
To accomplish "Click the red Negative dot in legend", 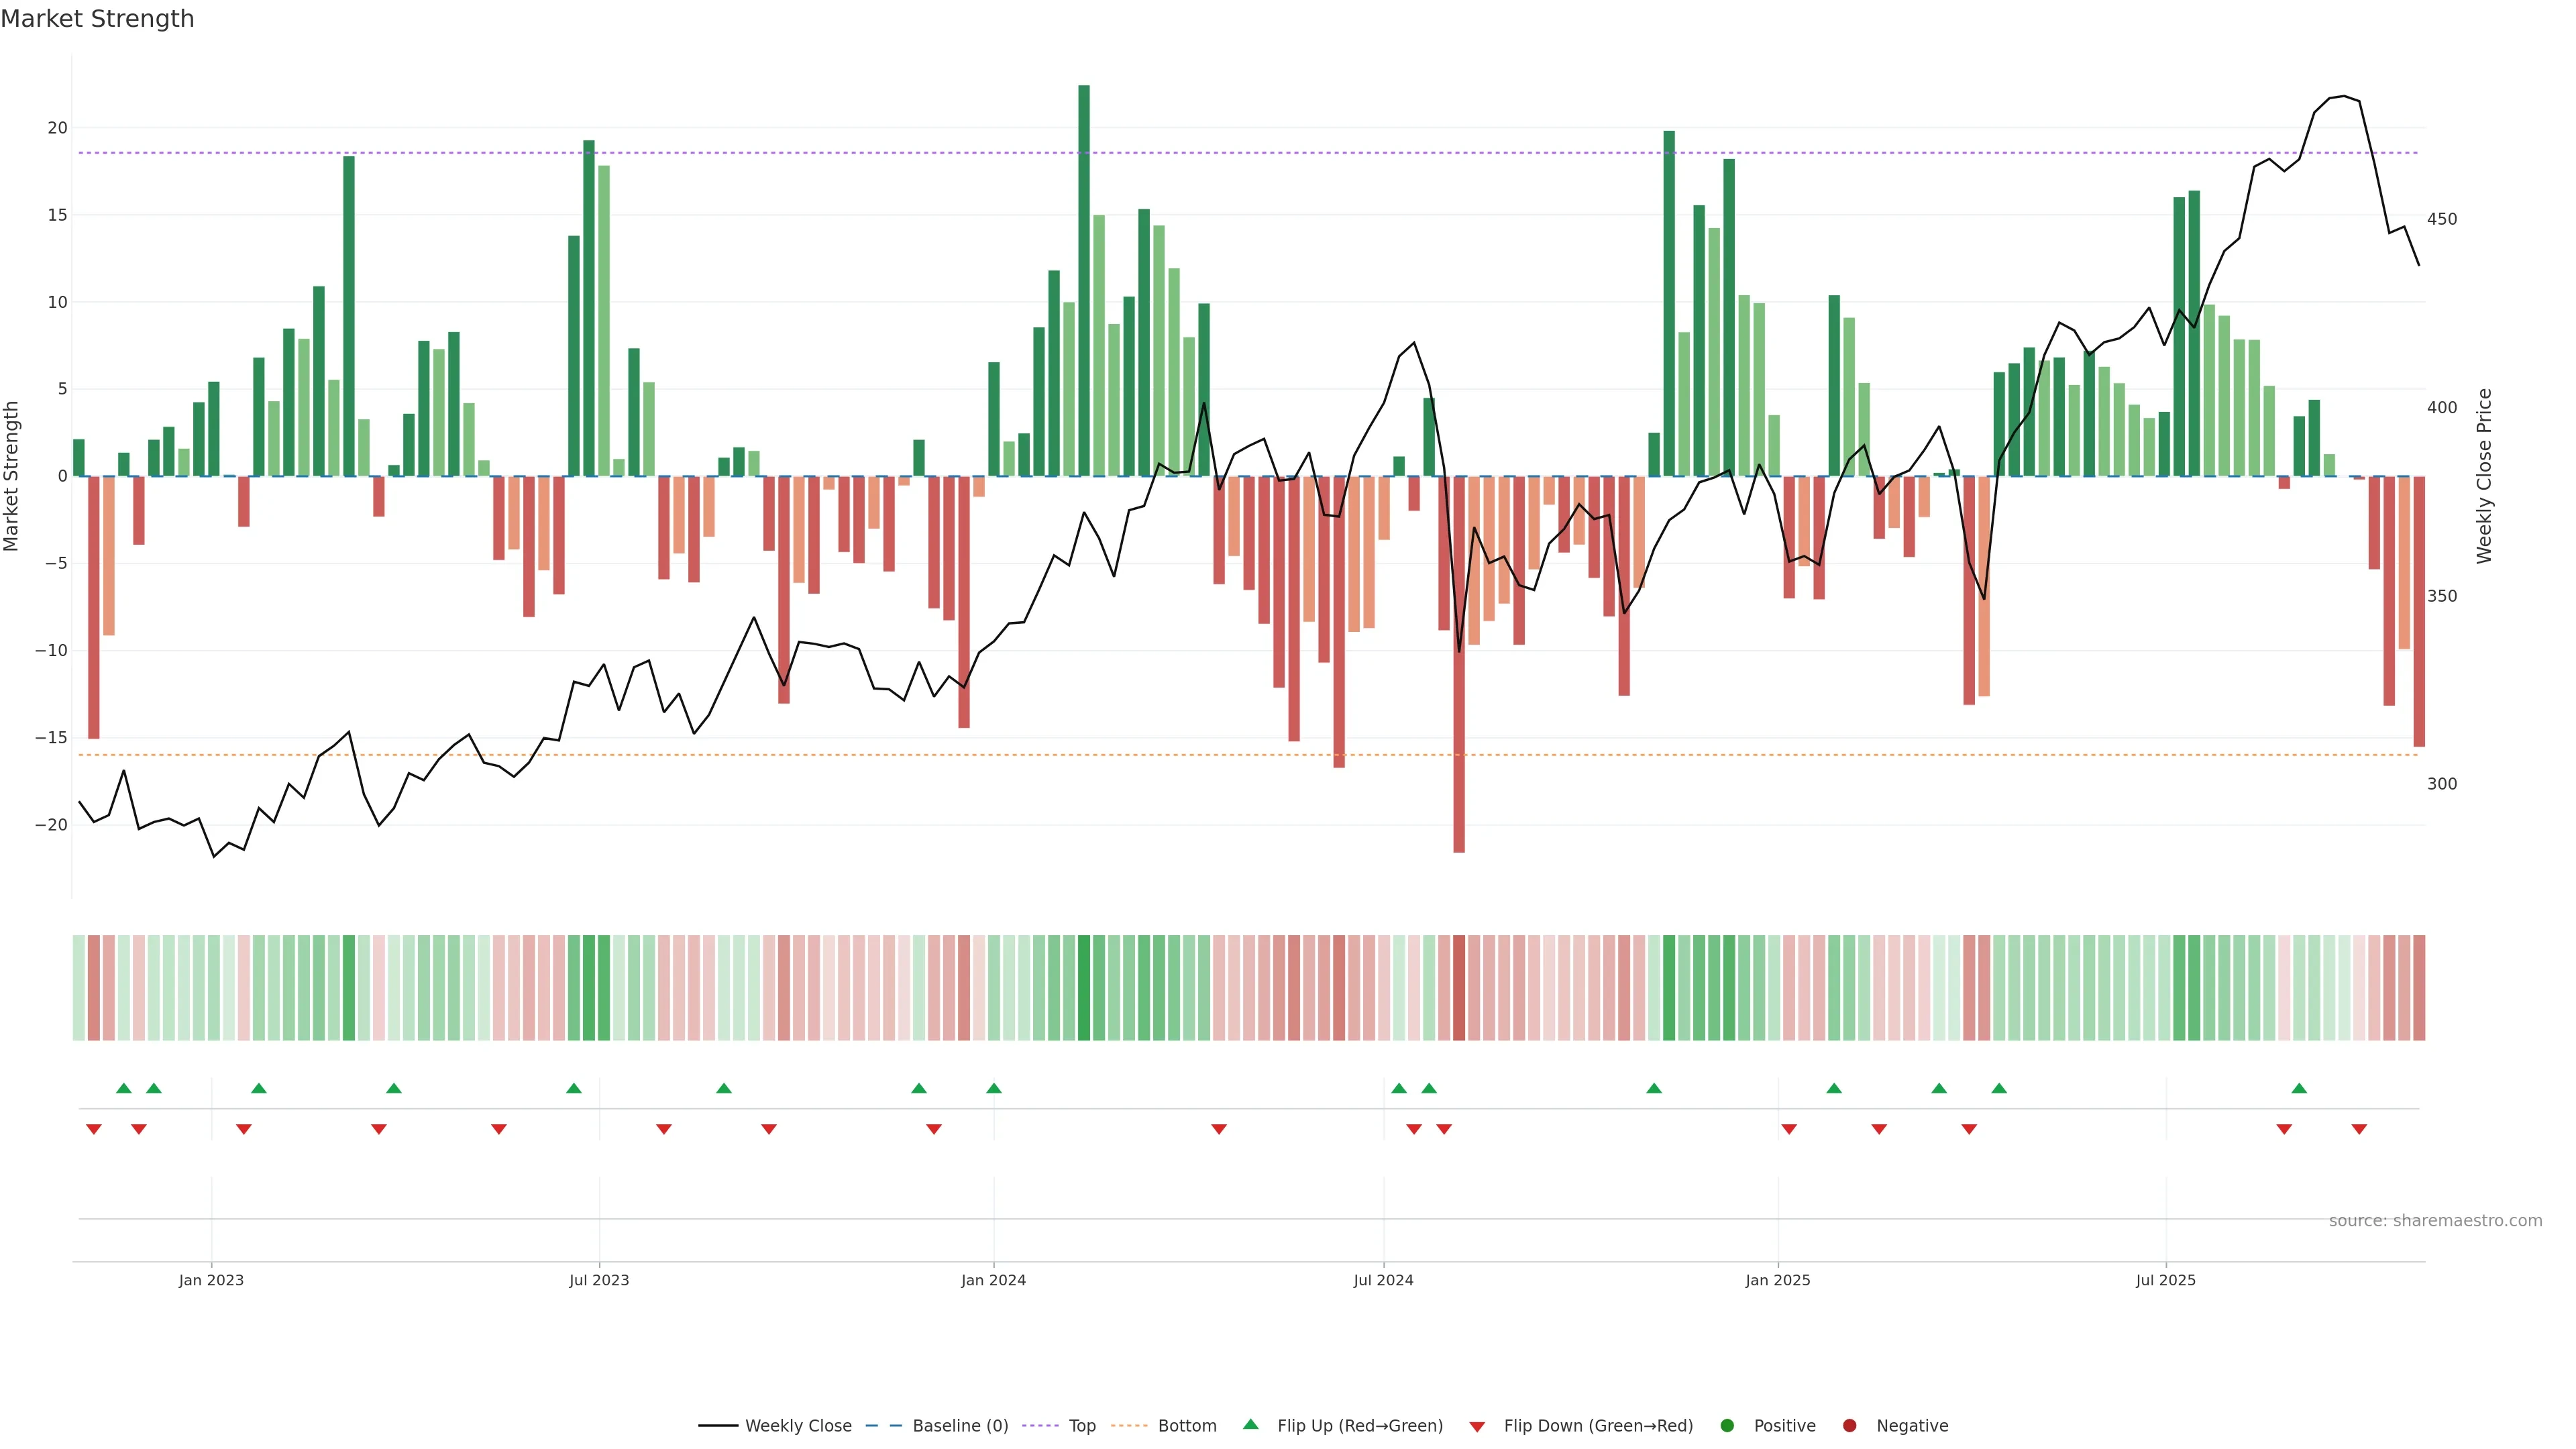I will (1849, 1425).
